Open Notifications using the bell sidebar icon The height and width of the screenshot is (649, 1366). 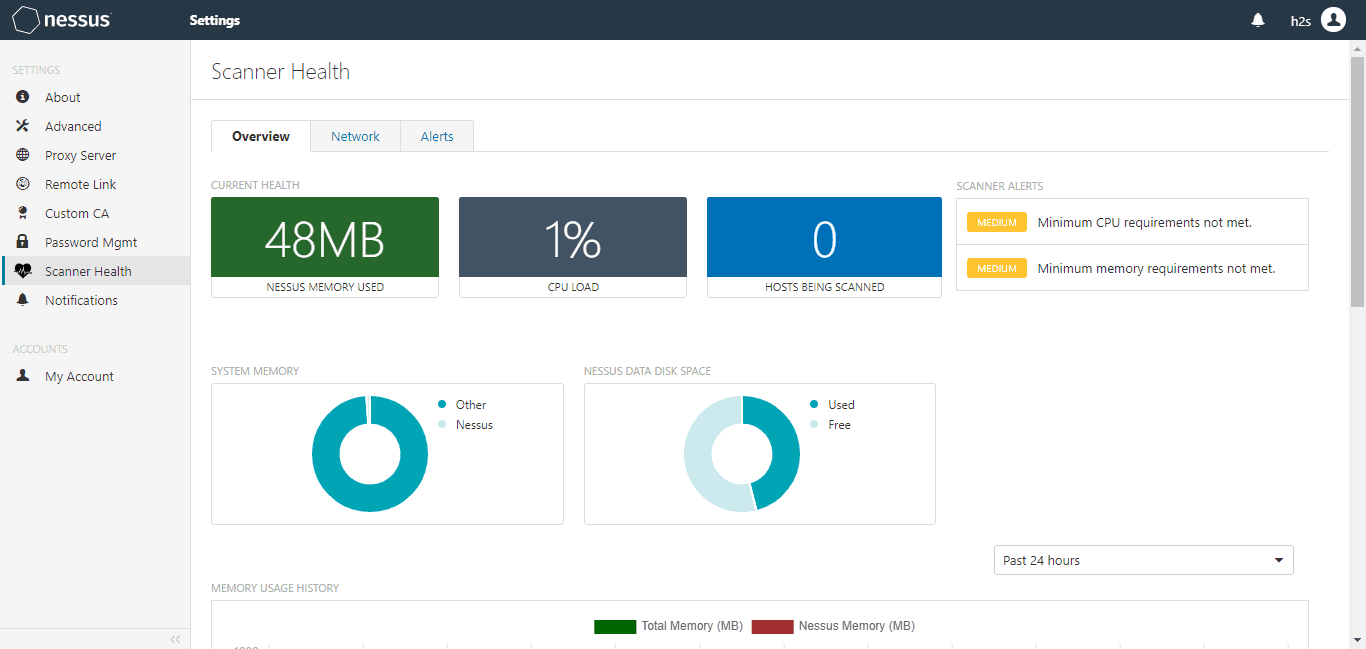(22, 300)
